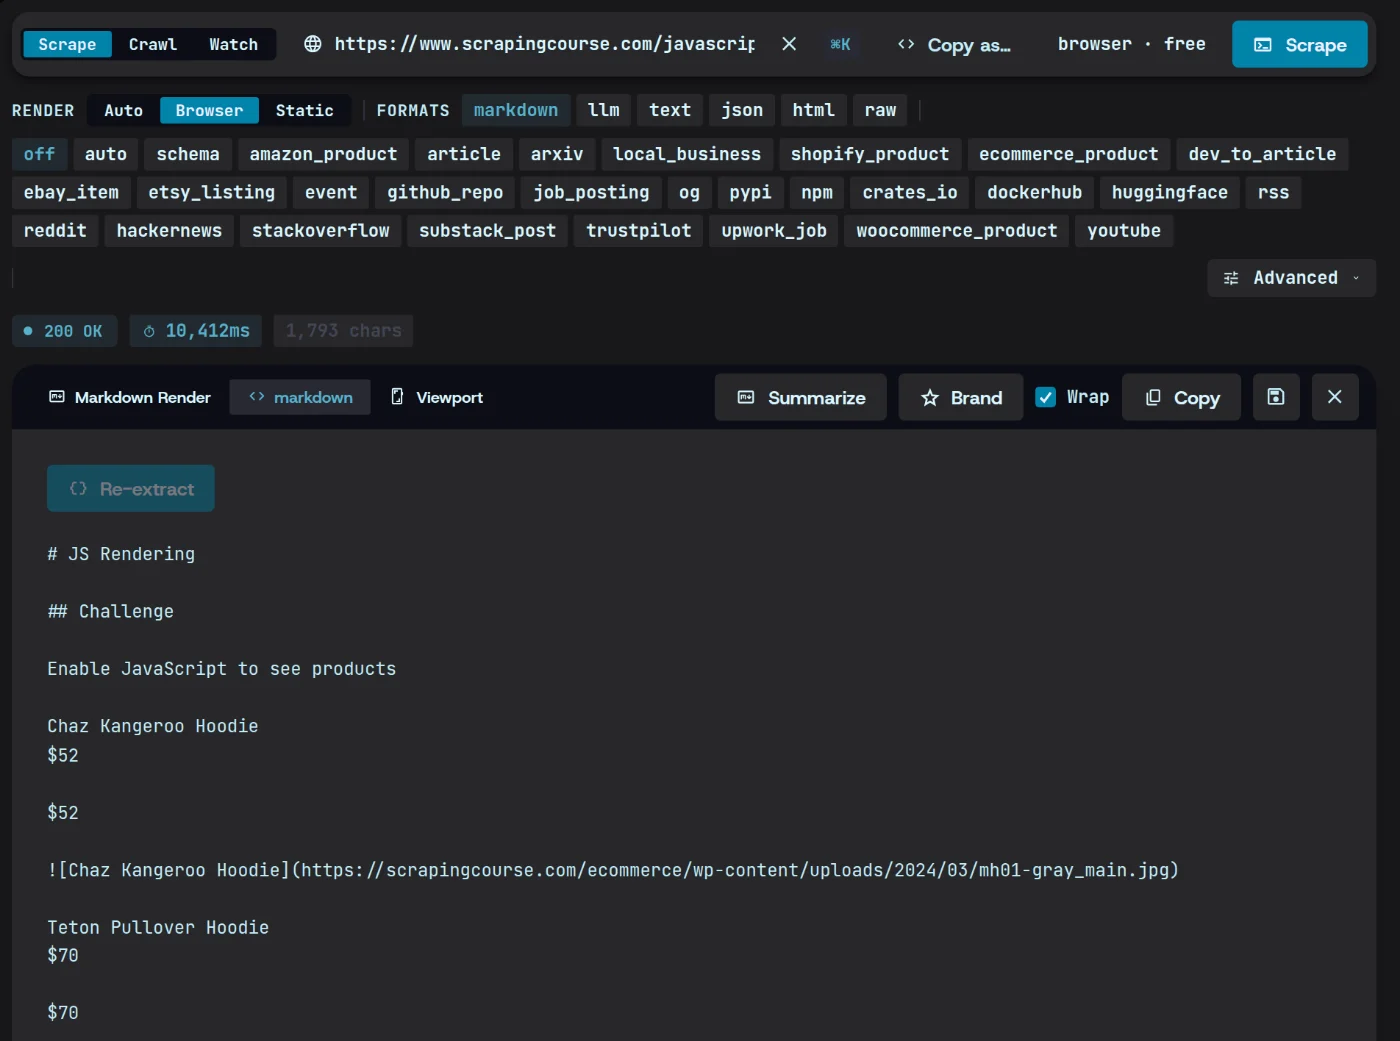This screenshot has height=1041, width=1400.
Task: Clear the URL with the X icon
Action: 789,44
